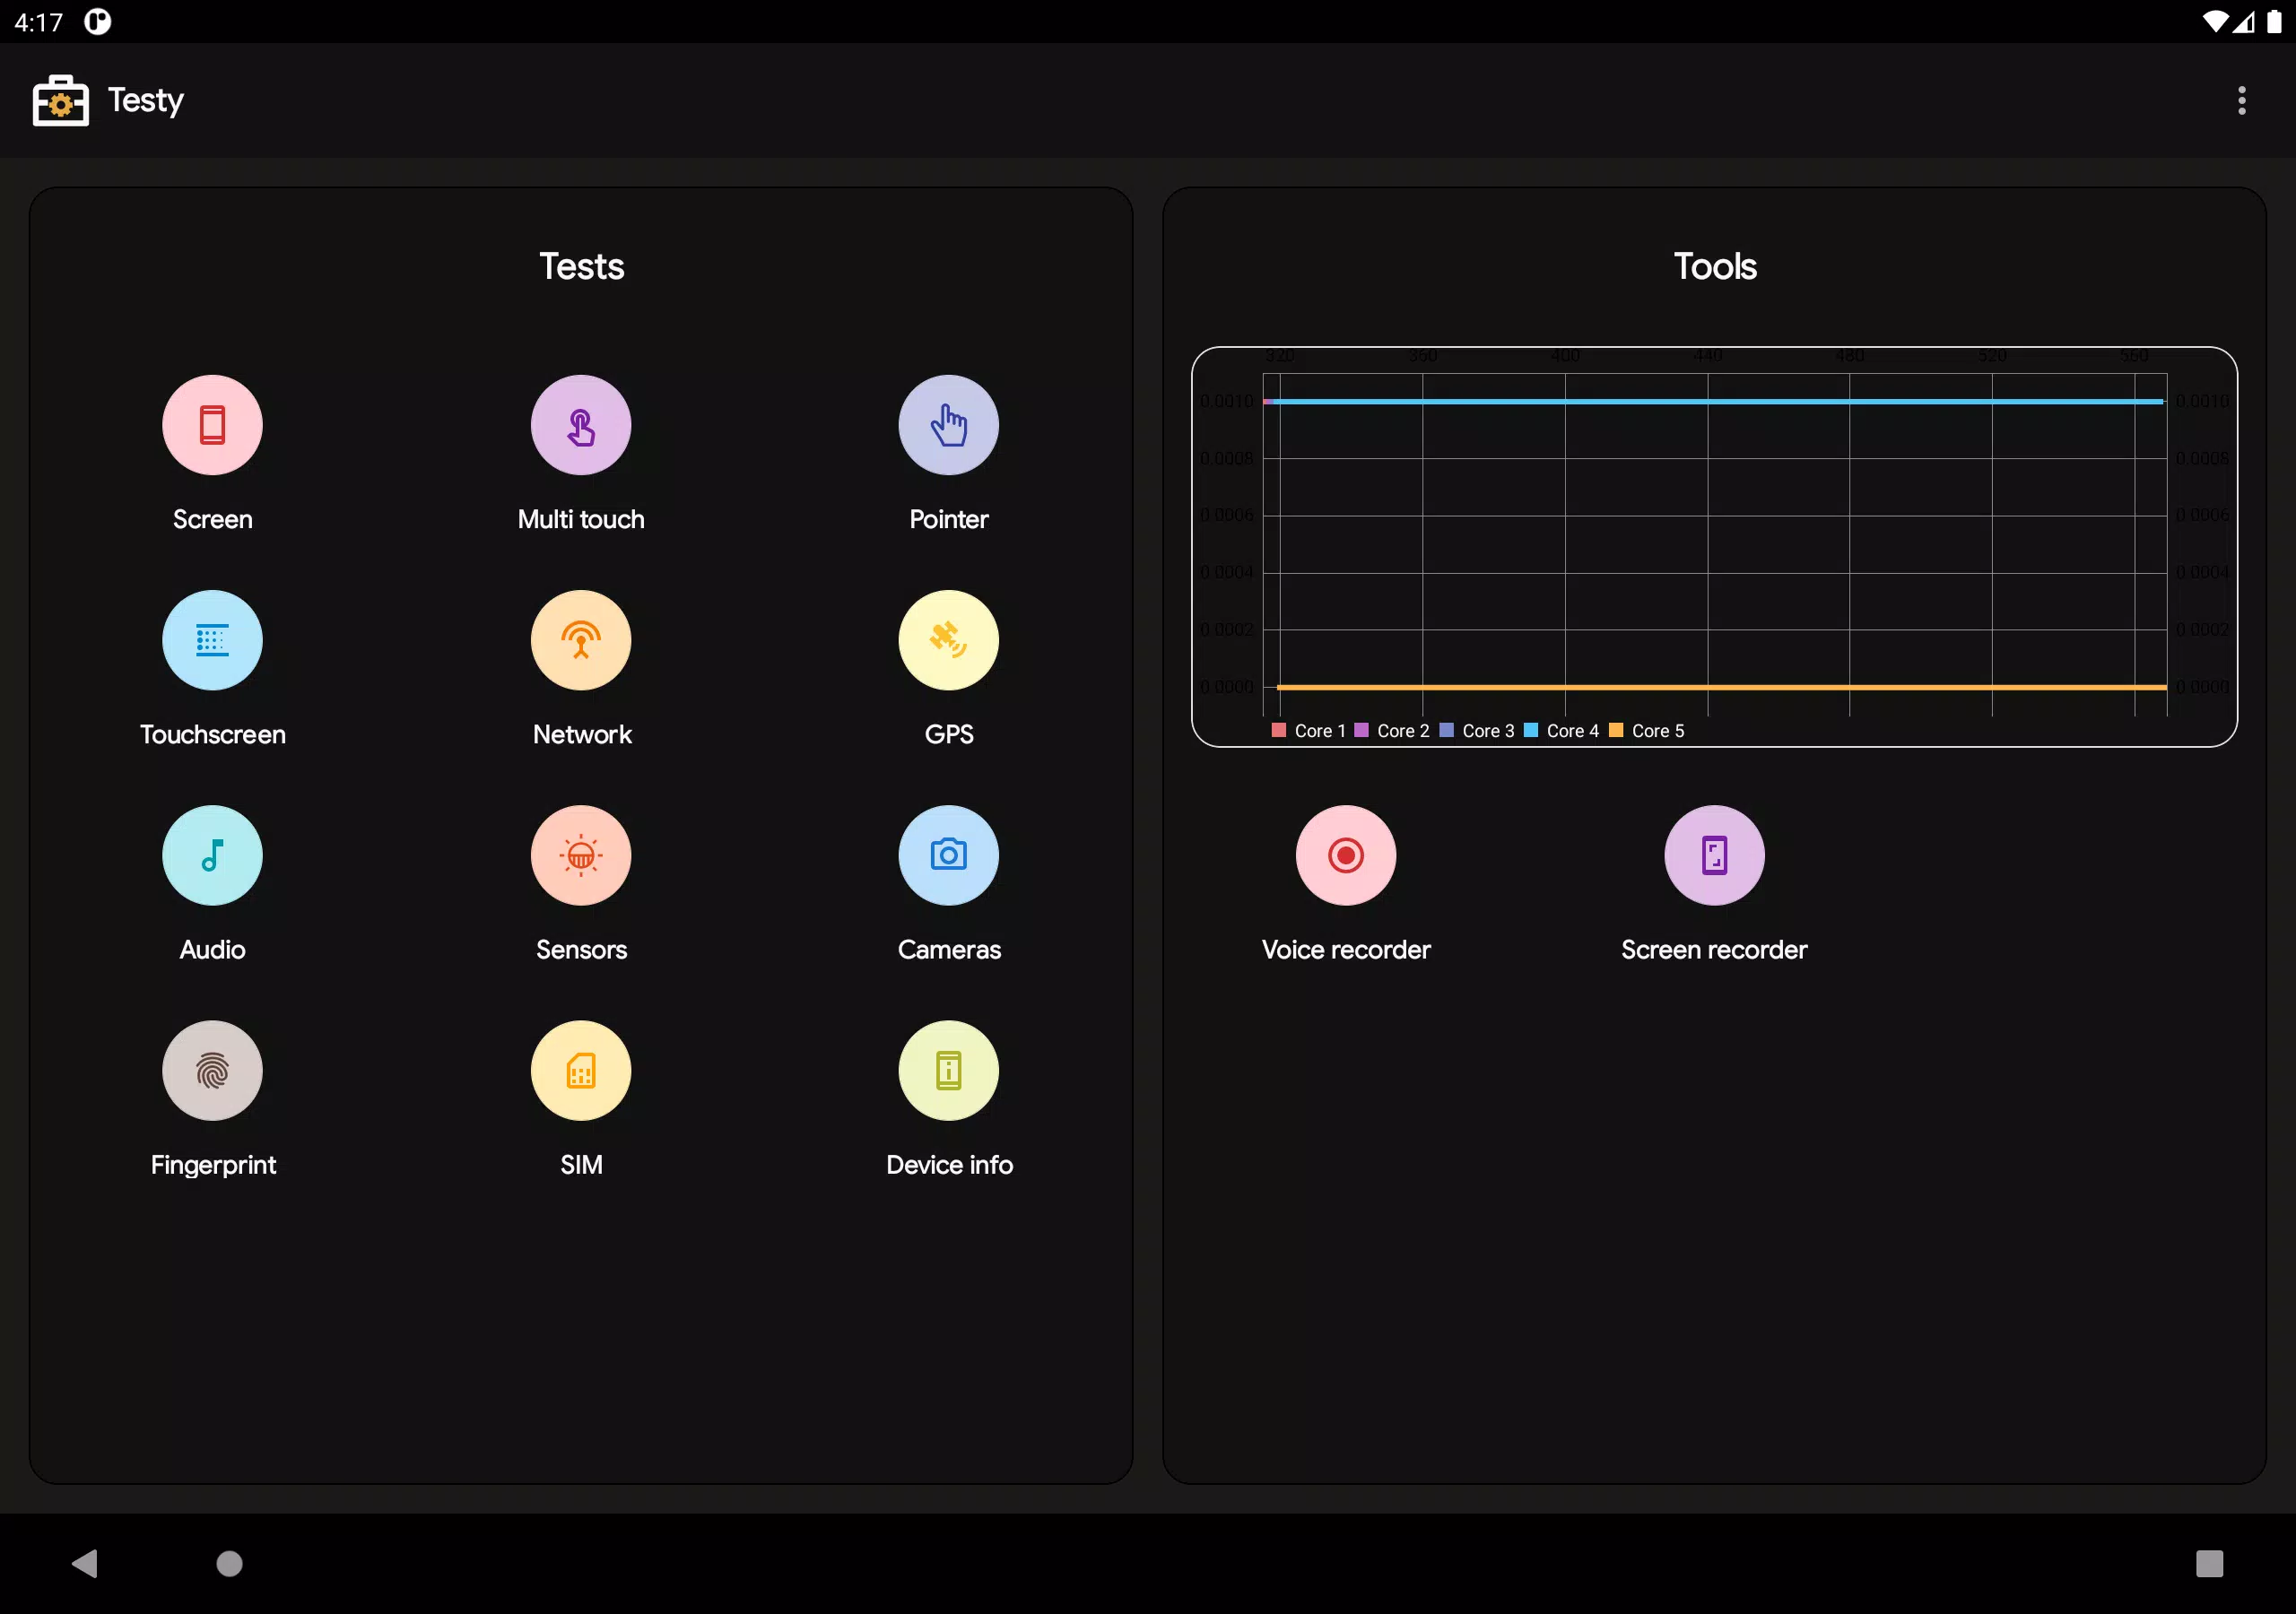Tap the Android back navigation button

point(85,1563)
